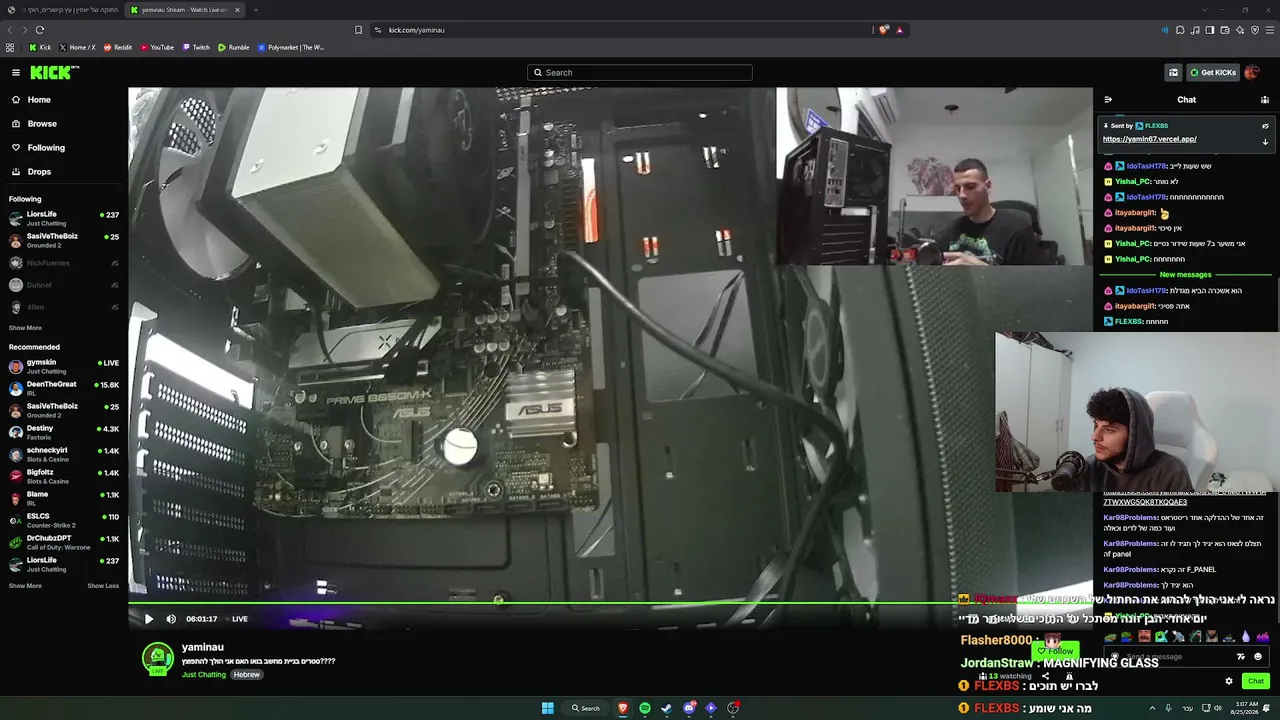Open Drops in the sidebar
Image resolution: width=1280 pixels, height=720 pixels.
pyautogui.click(x=31, y=172)
